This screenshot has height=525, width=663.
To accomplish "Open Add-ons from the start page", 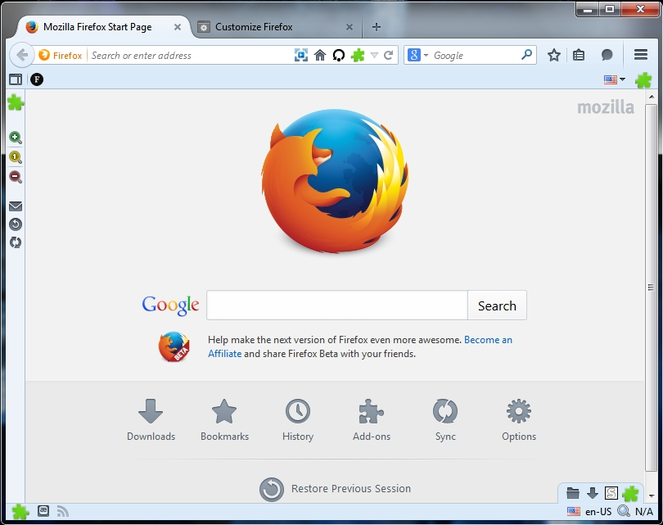I will click(371, 420).
